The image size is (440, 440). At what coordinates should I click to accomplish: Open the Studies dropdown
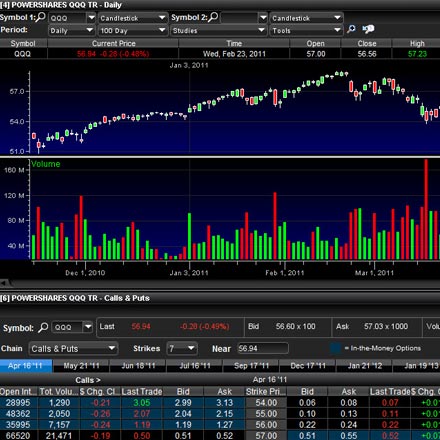pos(219,31)
